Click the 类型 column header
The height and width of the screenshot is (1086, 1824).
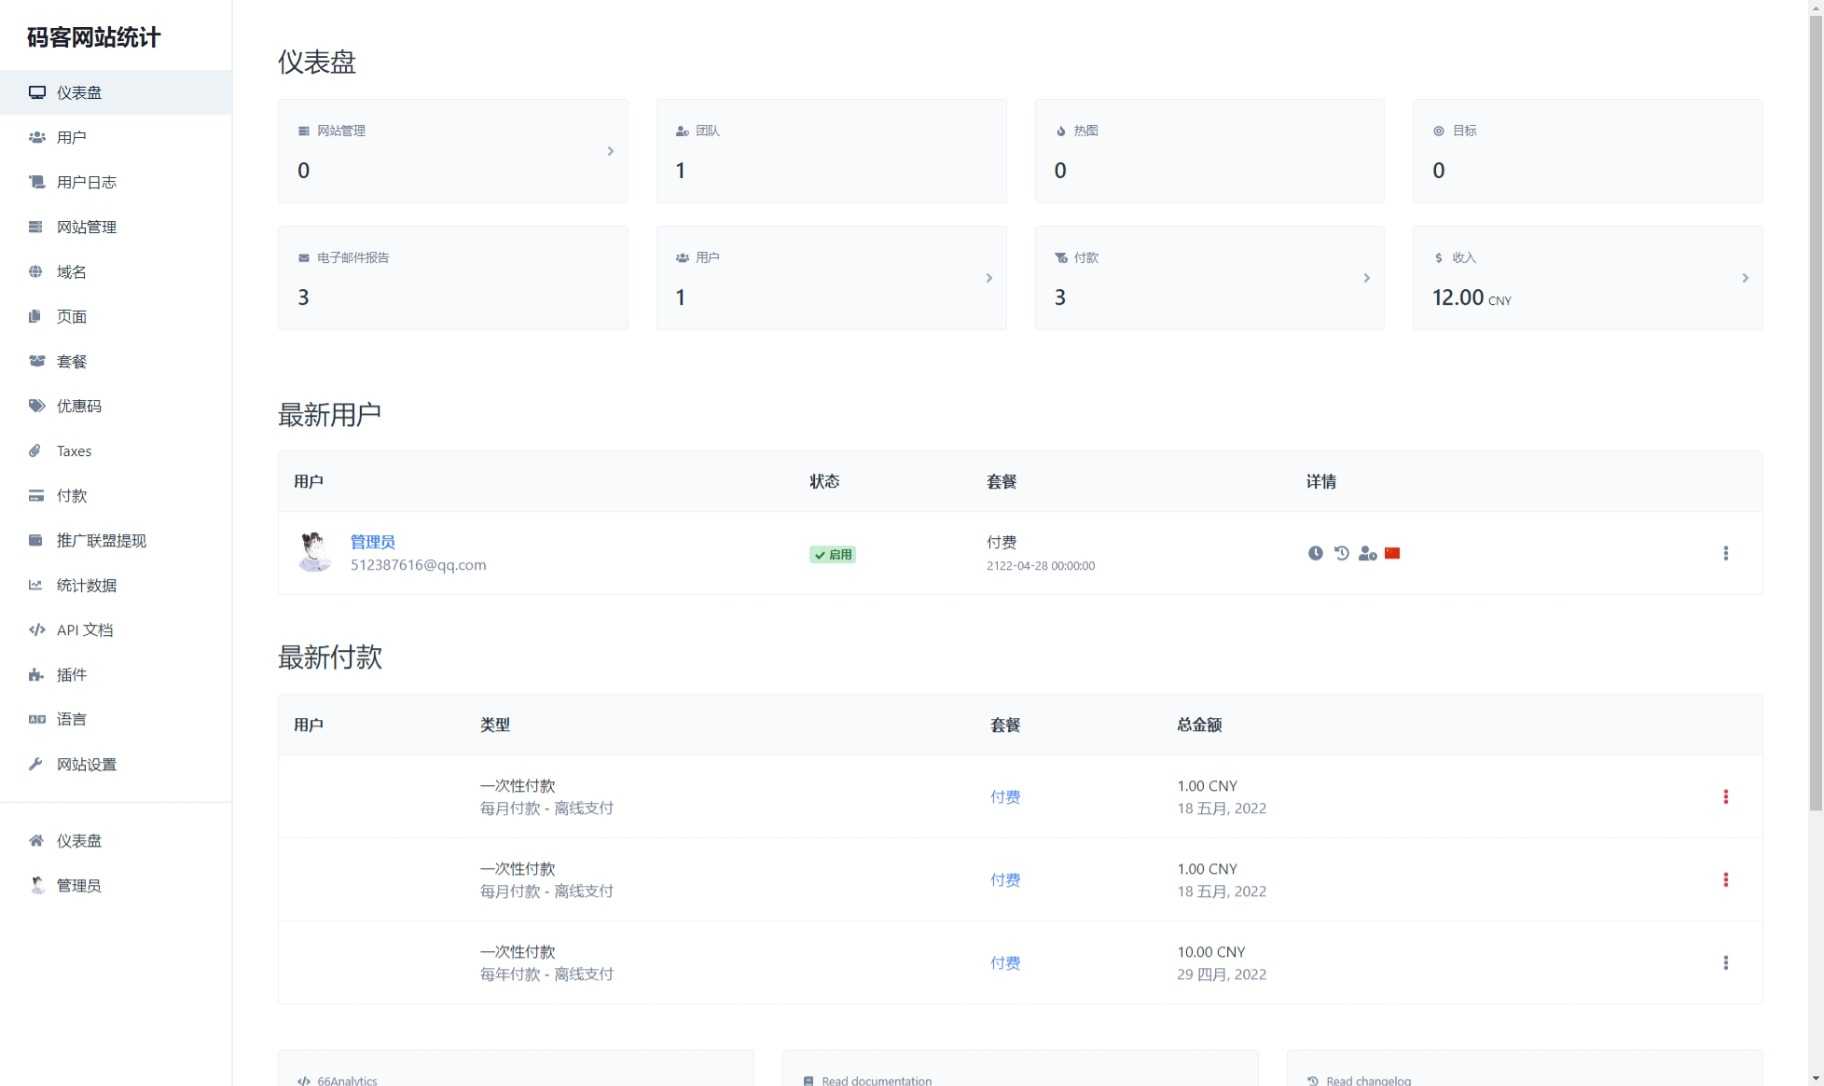coord(495,725)
